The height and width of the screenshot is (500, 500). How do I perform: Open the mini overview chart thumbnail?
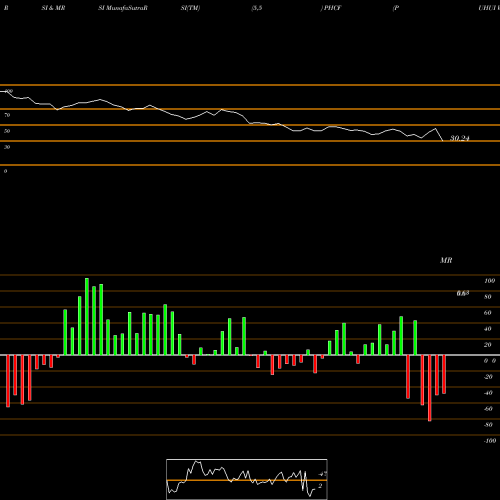(247, 479)
